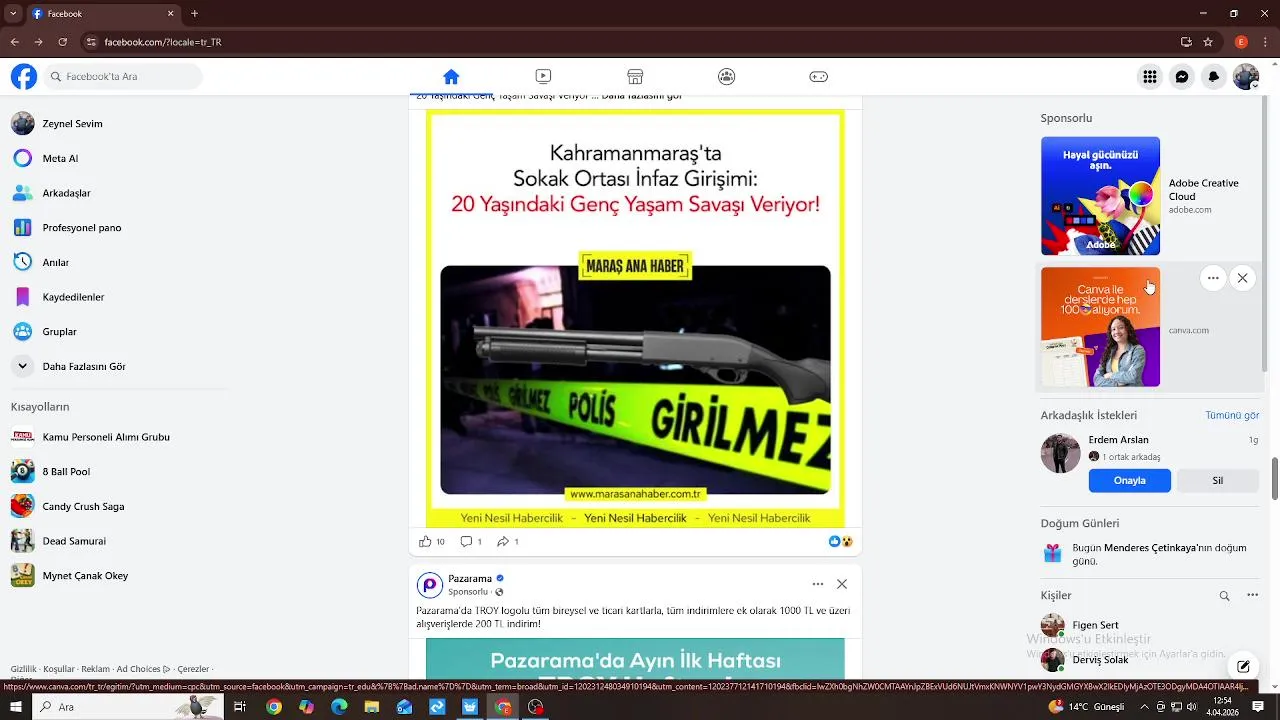Click Tümünü gör for friend requests
This screenshot has width=1280, height=720.
[1232, 415]
